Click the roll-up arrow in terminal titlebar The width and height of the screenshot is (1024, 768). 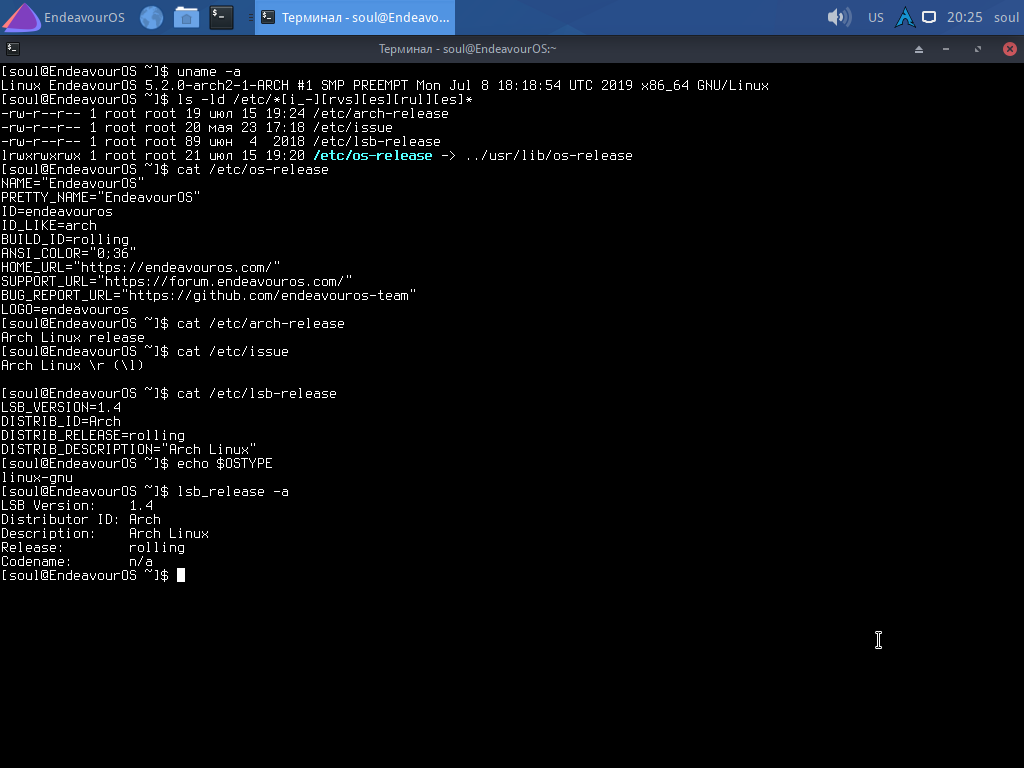click(919, 49)
